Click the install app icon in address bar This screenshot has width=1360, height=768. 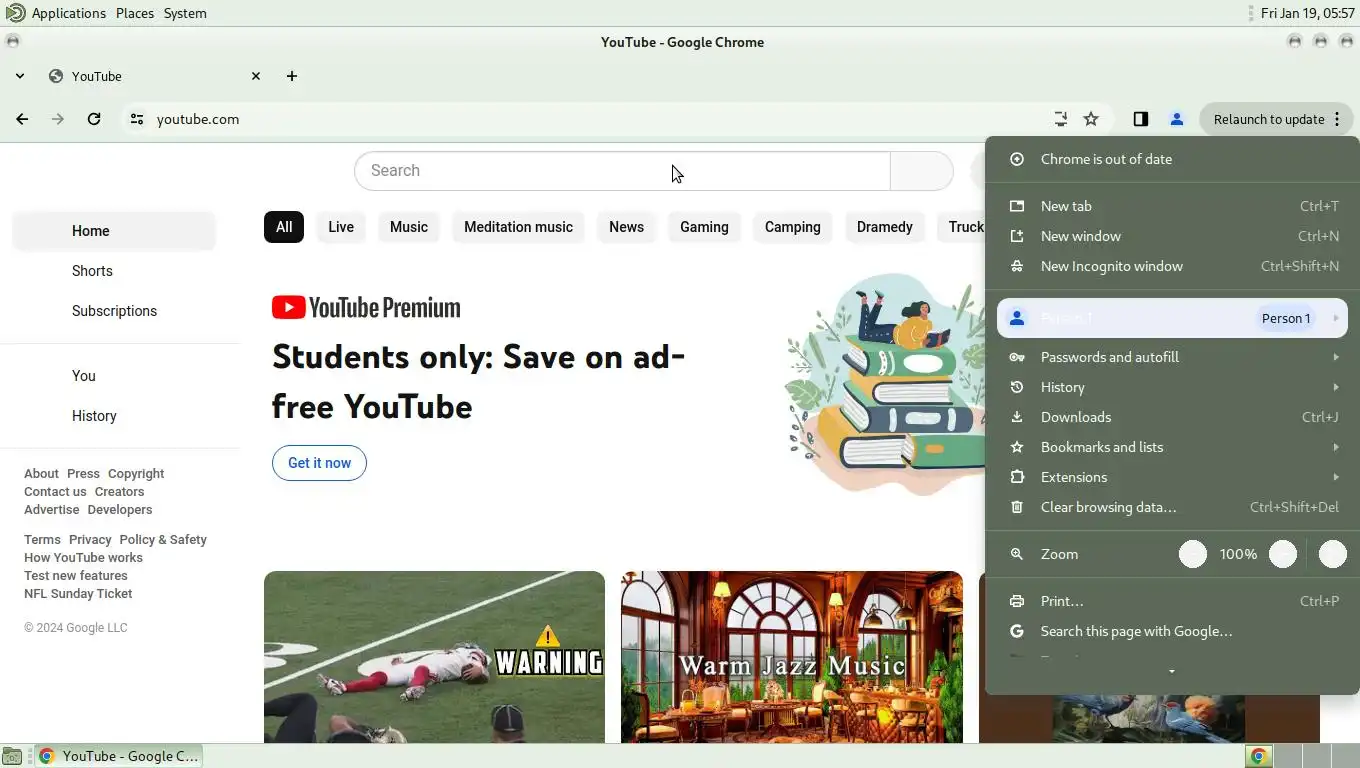coord(1060,119)
